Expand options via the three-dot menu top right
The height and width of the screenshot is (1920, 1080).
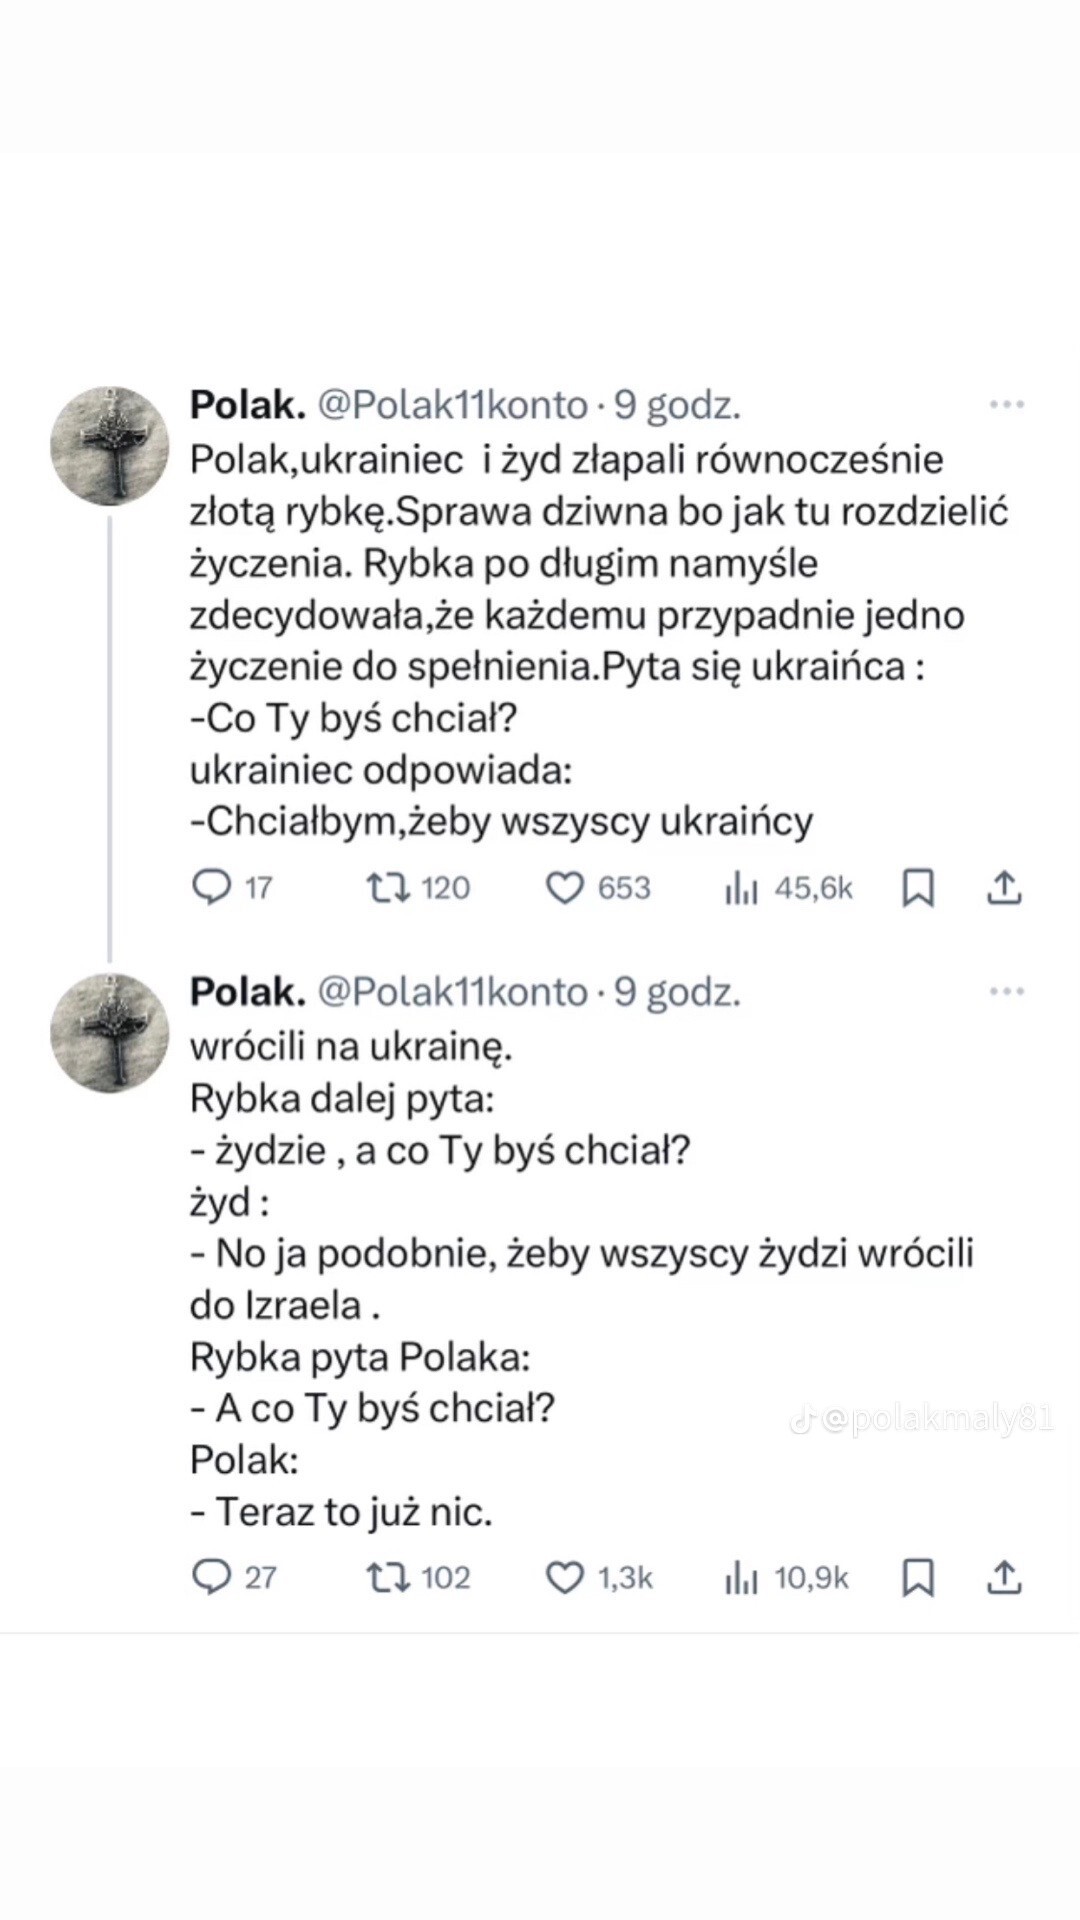click(1010, 403)
